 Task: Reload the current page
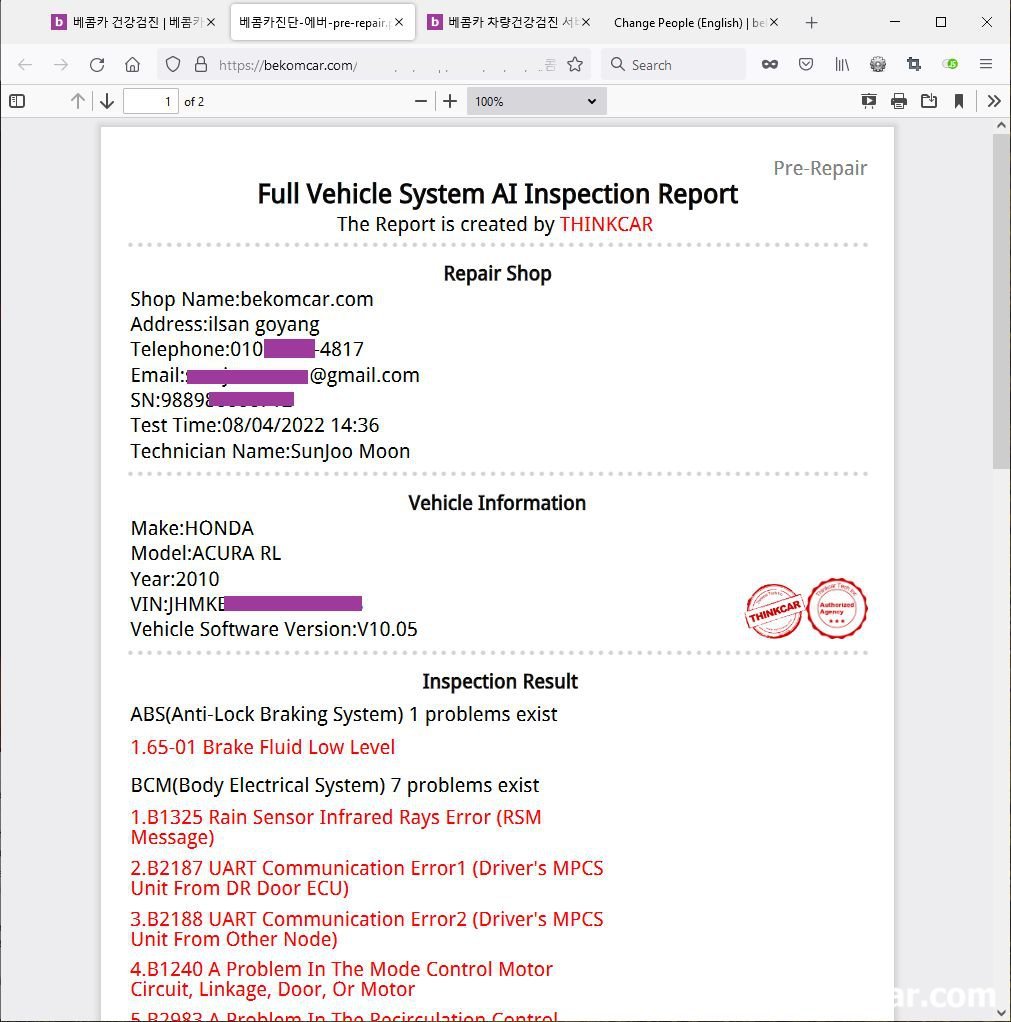tap(97, 65)
